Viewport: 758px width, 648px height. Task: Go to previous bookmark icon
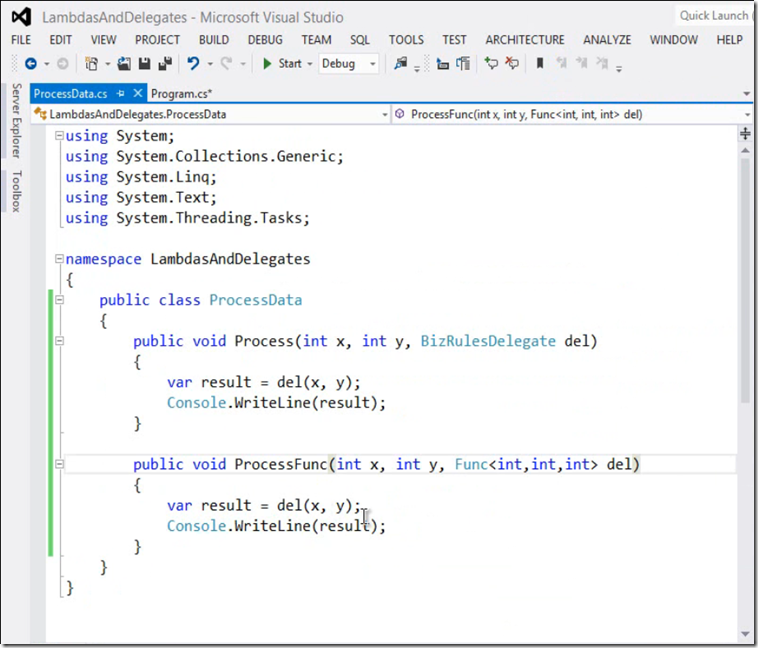click(561, 63)
